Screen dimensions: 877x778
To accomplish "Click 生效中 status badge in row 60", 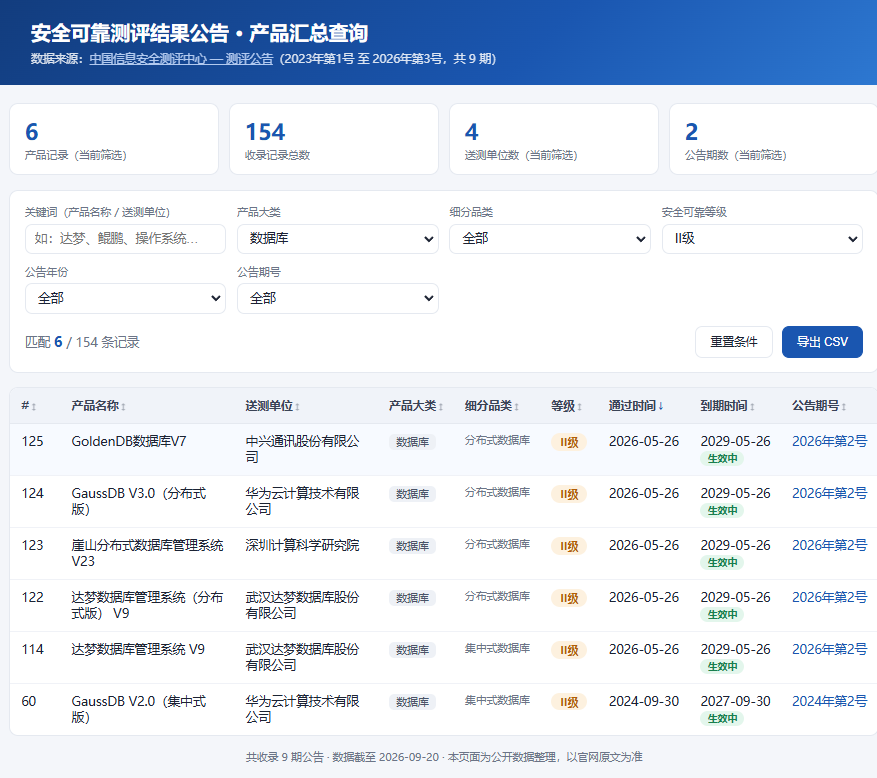I will coord(722,719).
